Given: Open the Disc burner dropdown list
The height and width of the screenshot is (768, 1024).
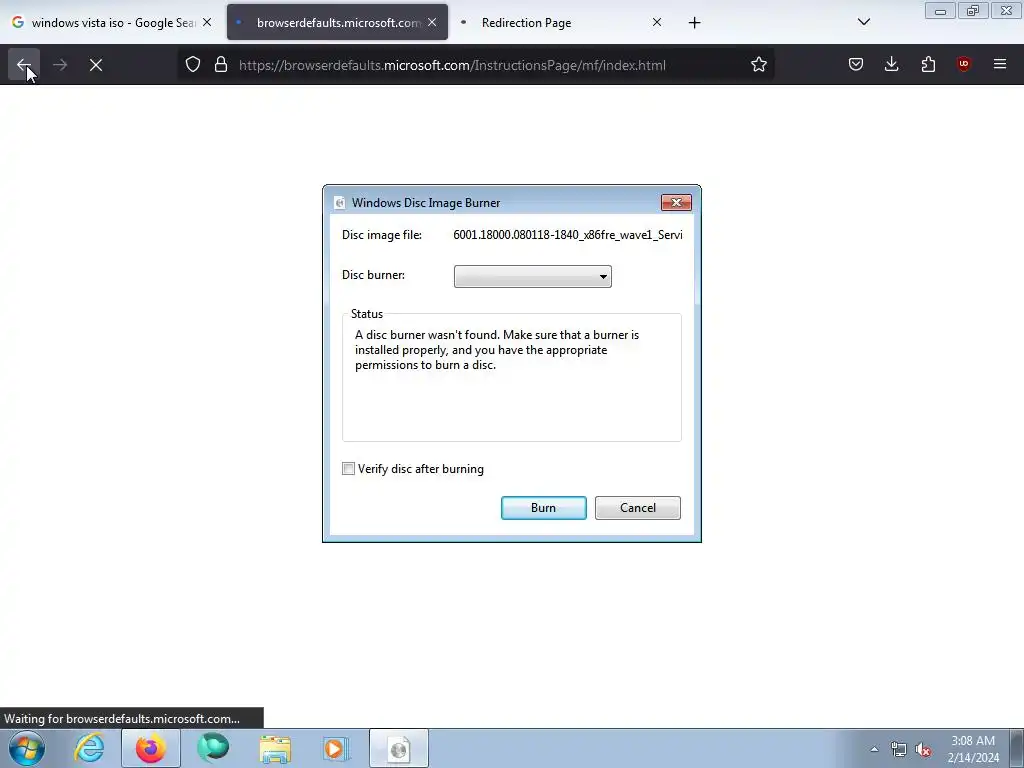Looking at the screenshot, I should tap(532, 276).
